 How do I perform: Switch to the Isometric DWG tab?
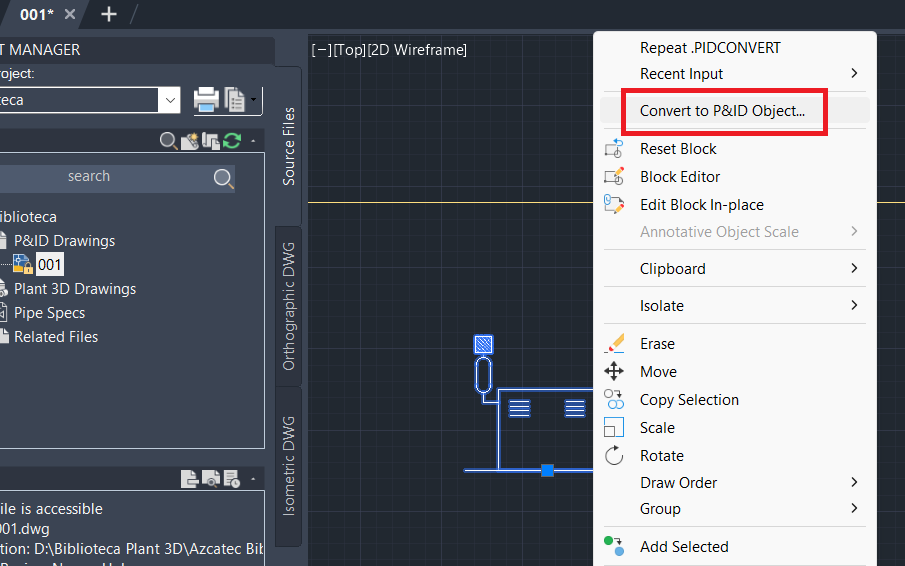pyautogui.click(x=289, y=466)
